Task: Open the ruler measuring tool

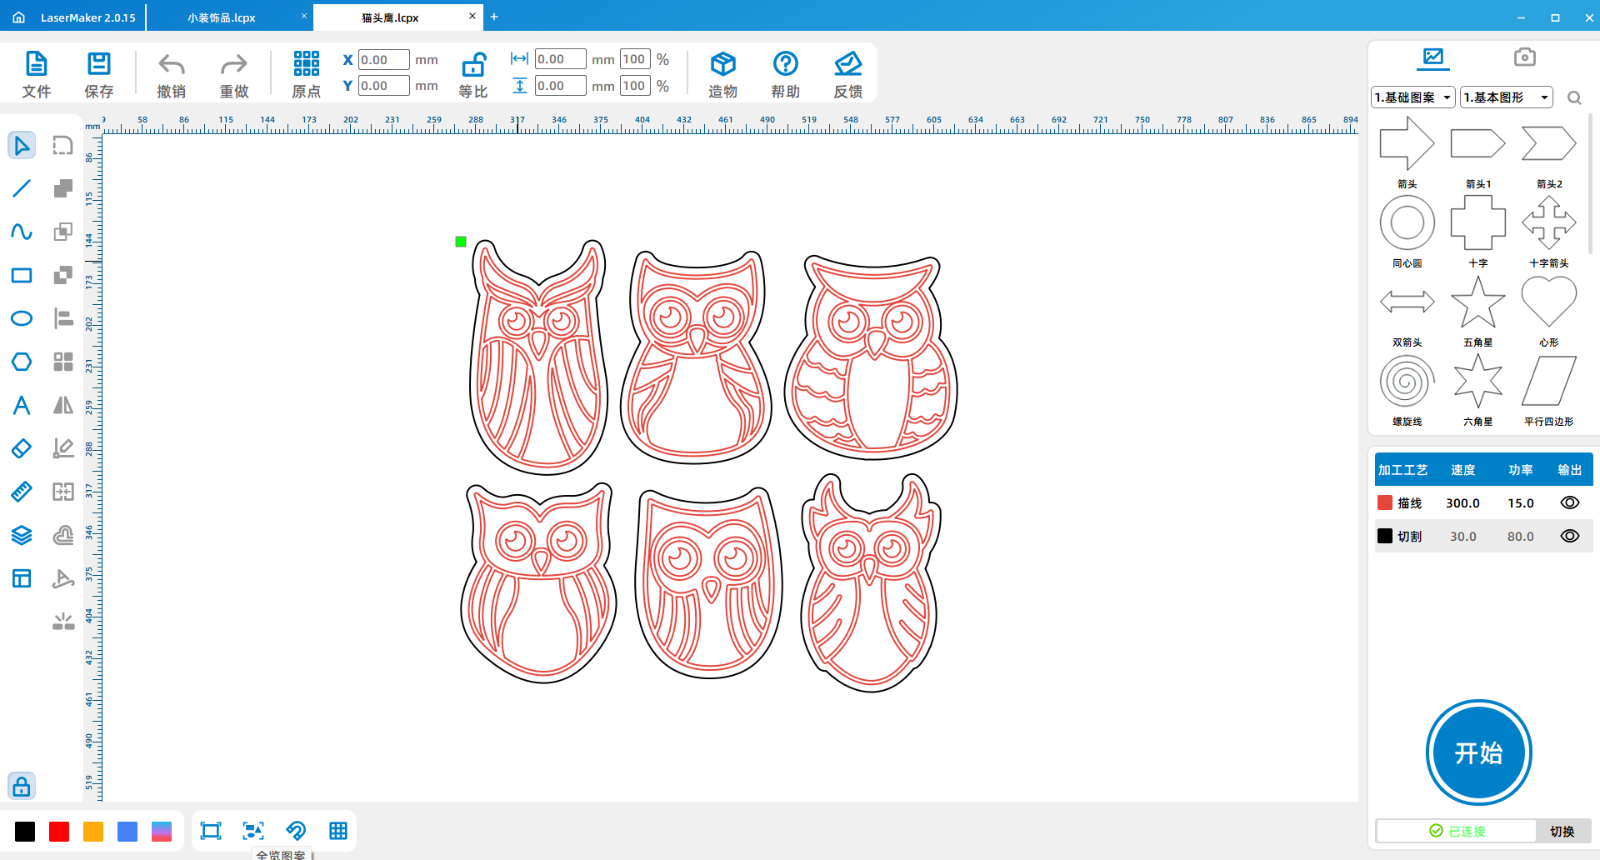Action: [21, 492]
